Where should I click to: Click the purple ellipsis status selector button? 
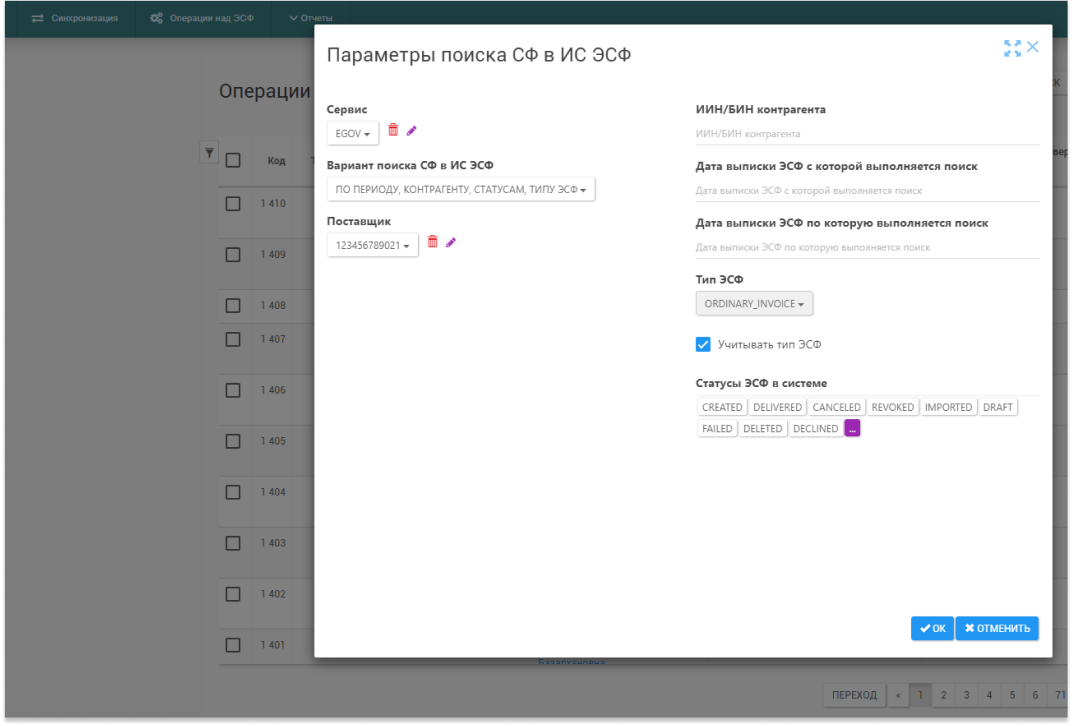click(852, 429)
